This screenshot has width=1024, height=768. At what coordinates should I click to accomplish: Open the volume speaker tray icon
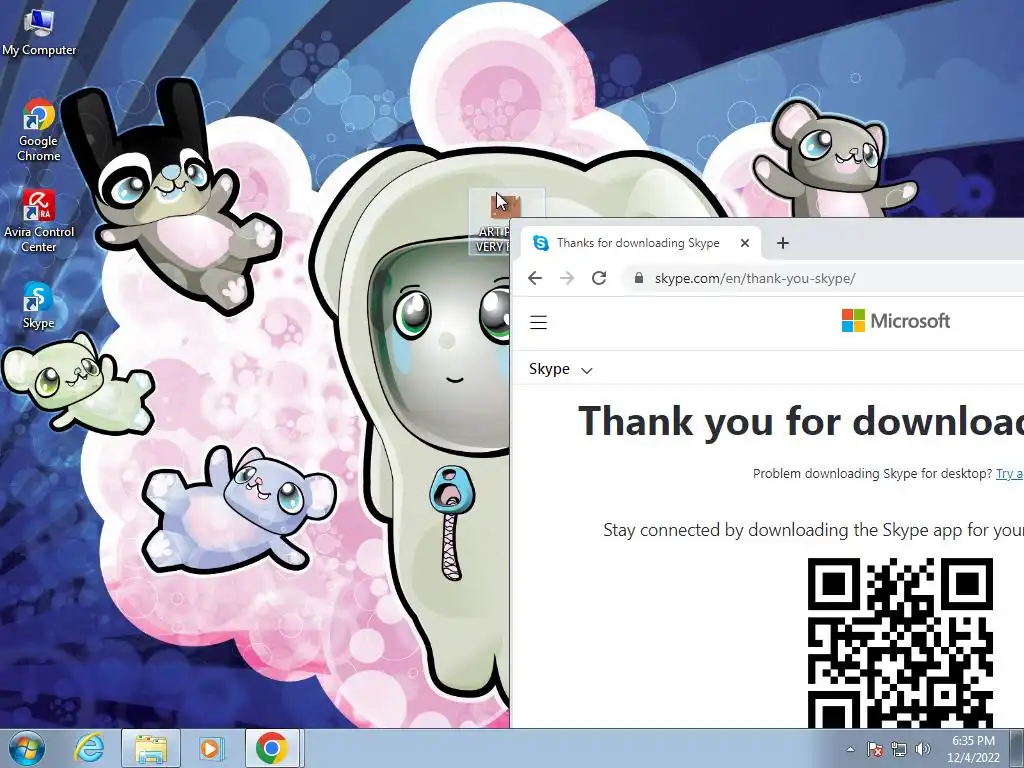[923, 749]
